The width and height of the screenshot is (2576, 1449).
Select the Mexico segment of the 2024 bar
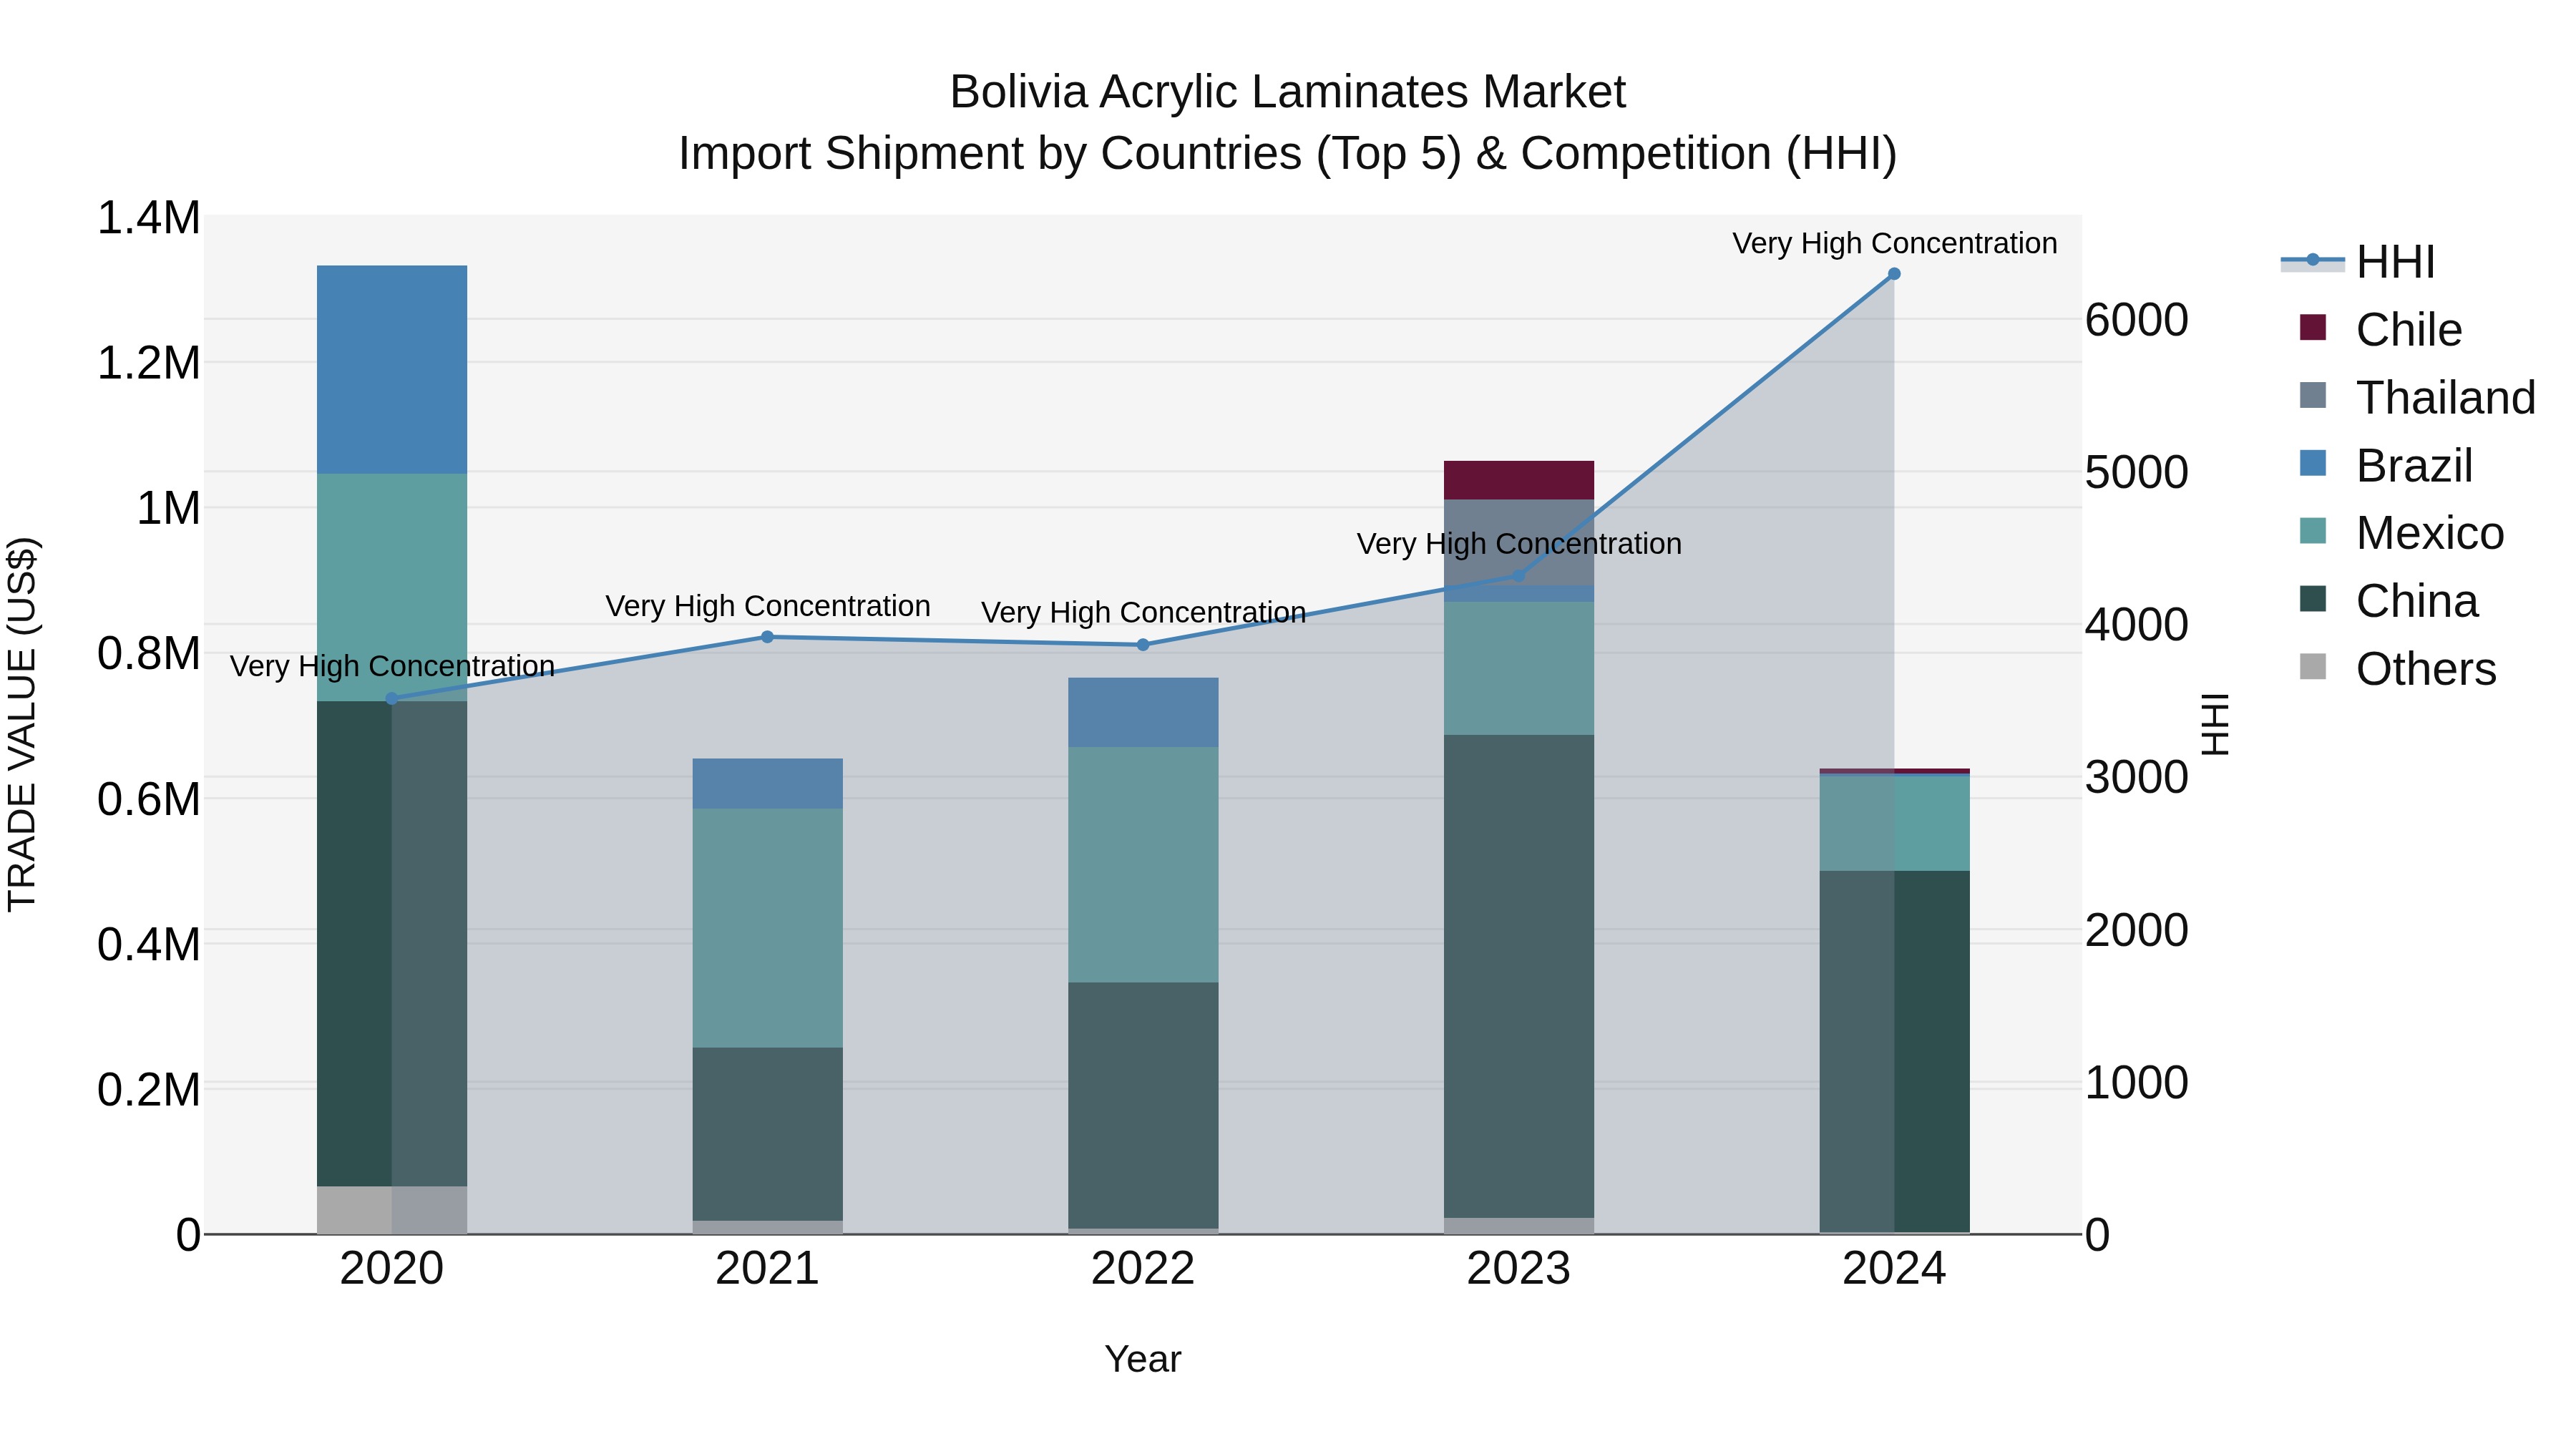coord(1894,824)
